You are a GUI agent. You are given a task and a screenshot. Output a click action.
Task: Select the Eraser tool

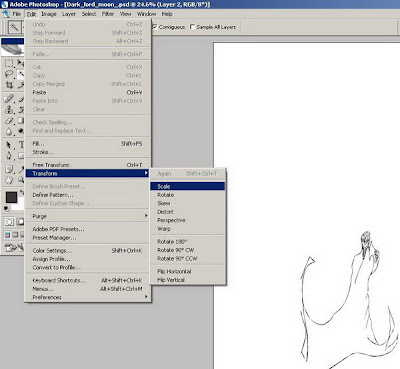tap(9, 120)
